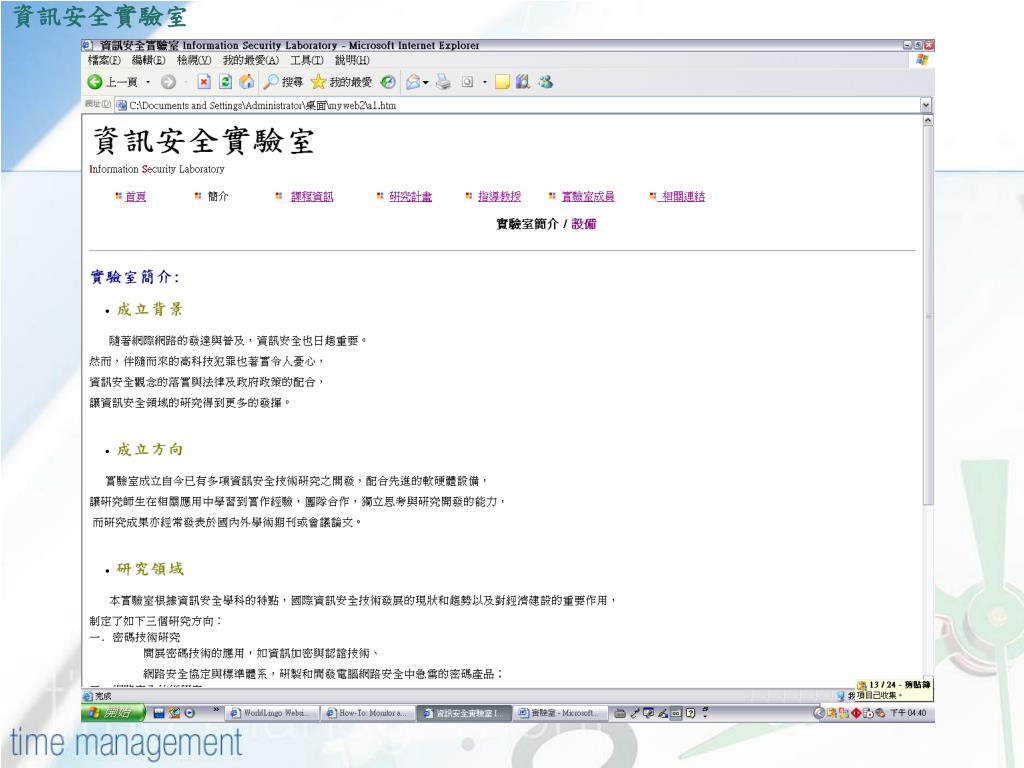Click the scrollbar up arrow of the page
1024x768 pixels.
pyautogui.click(x=927, y=121)
